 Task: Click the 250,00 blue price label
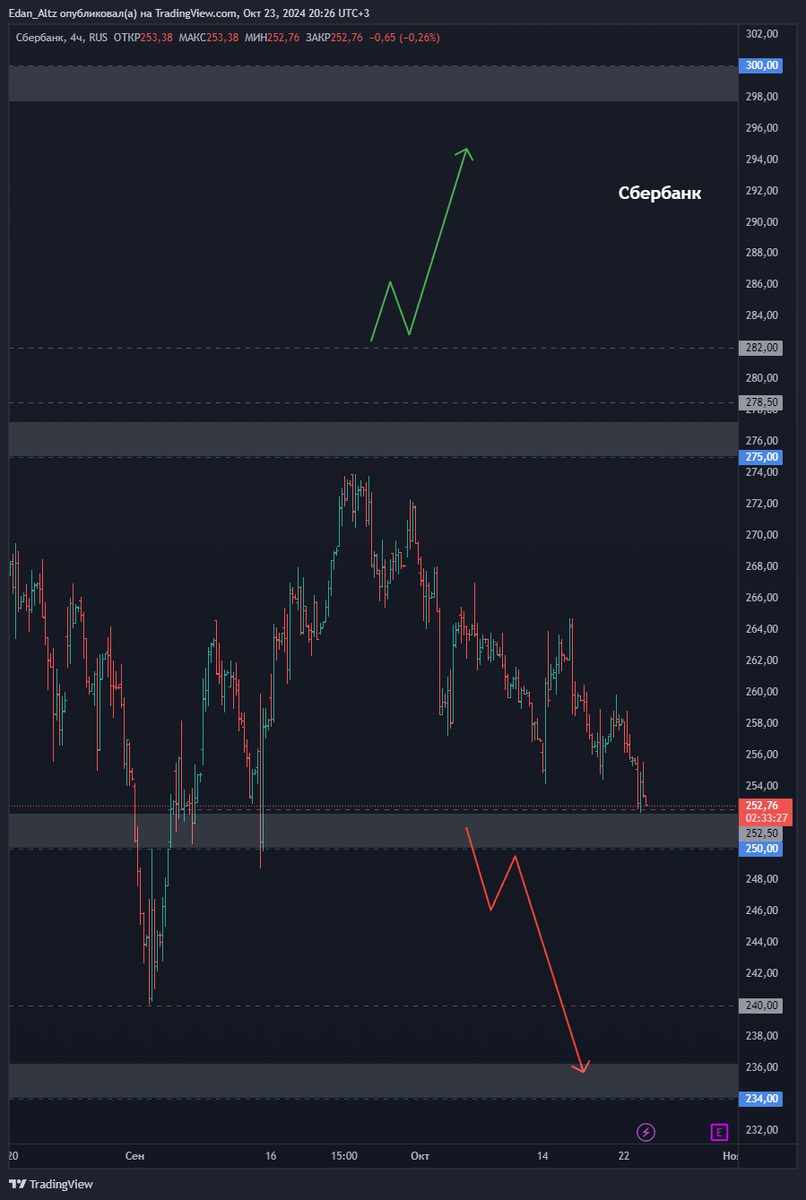pyautogui.click(x=762, y=848)
